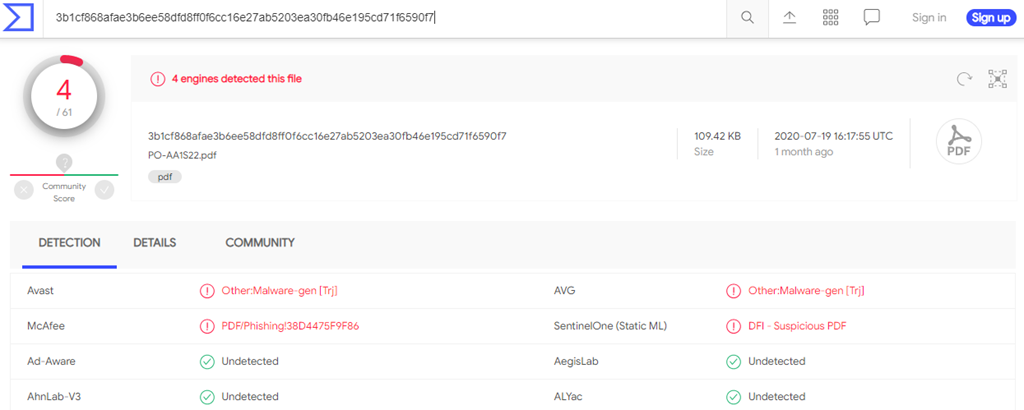The height and width of the screenshot is (410, 1024).
Task: Open the COMMUNITY tab
Action: pyautogui.click(x=260, y=243)
